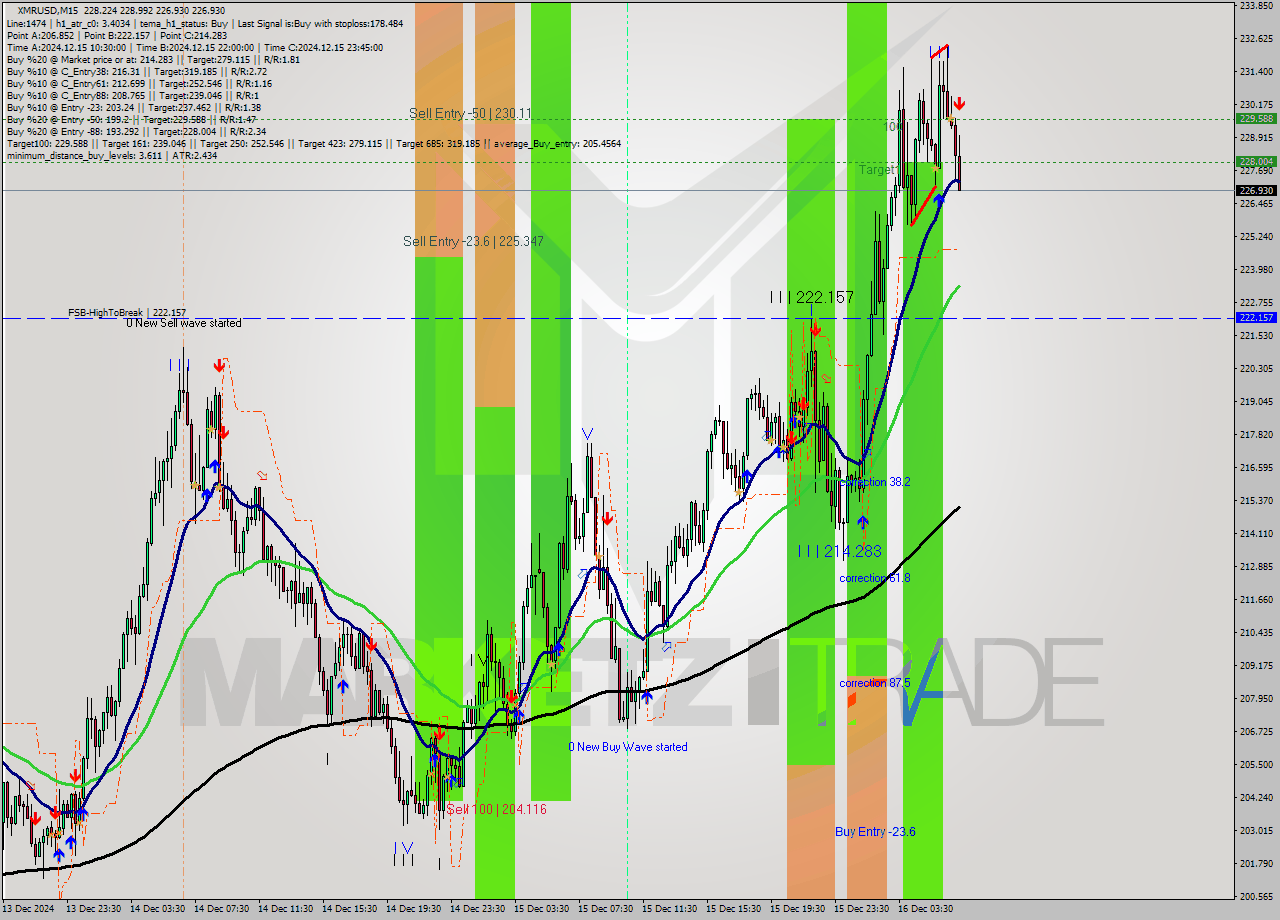
Task: Click the 'correction 38.2' label
Action: [x=875, y=482]
